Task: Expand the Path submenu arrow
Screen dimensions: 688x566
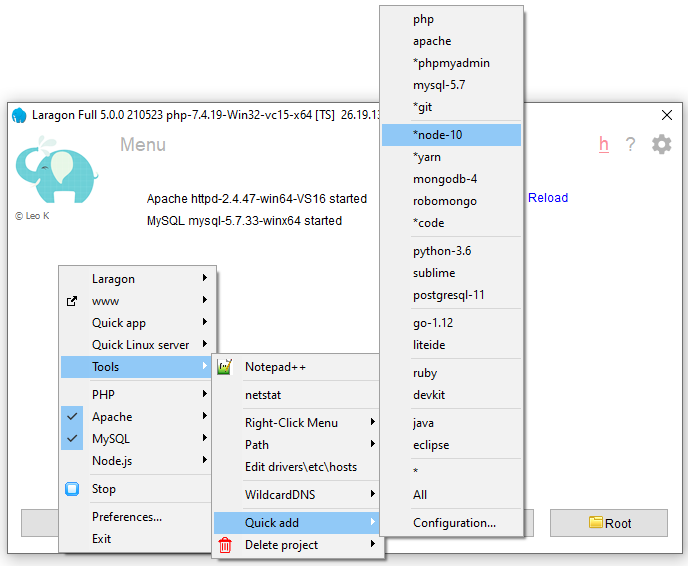Action: coord(373,444)
